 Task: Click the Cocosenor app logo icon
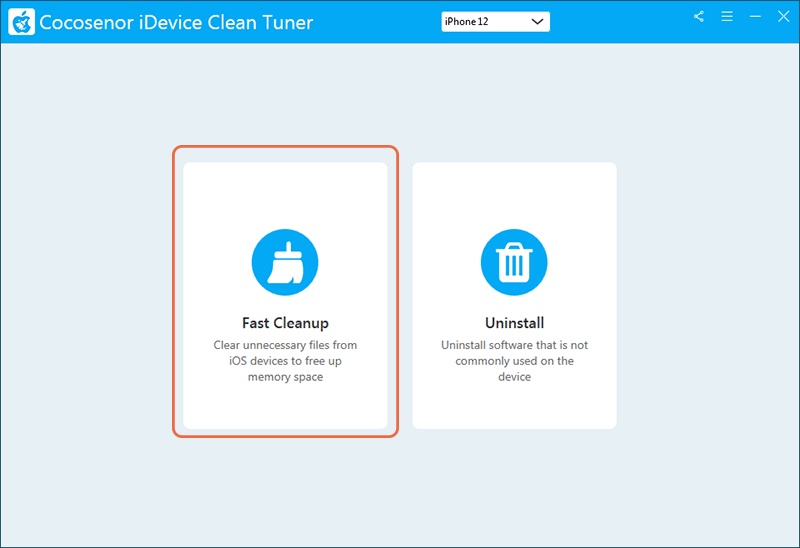click(21, 22)
